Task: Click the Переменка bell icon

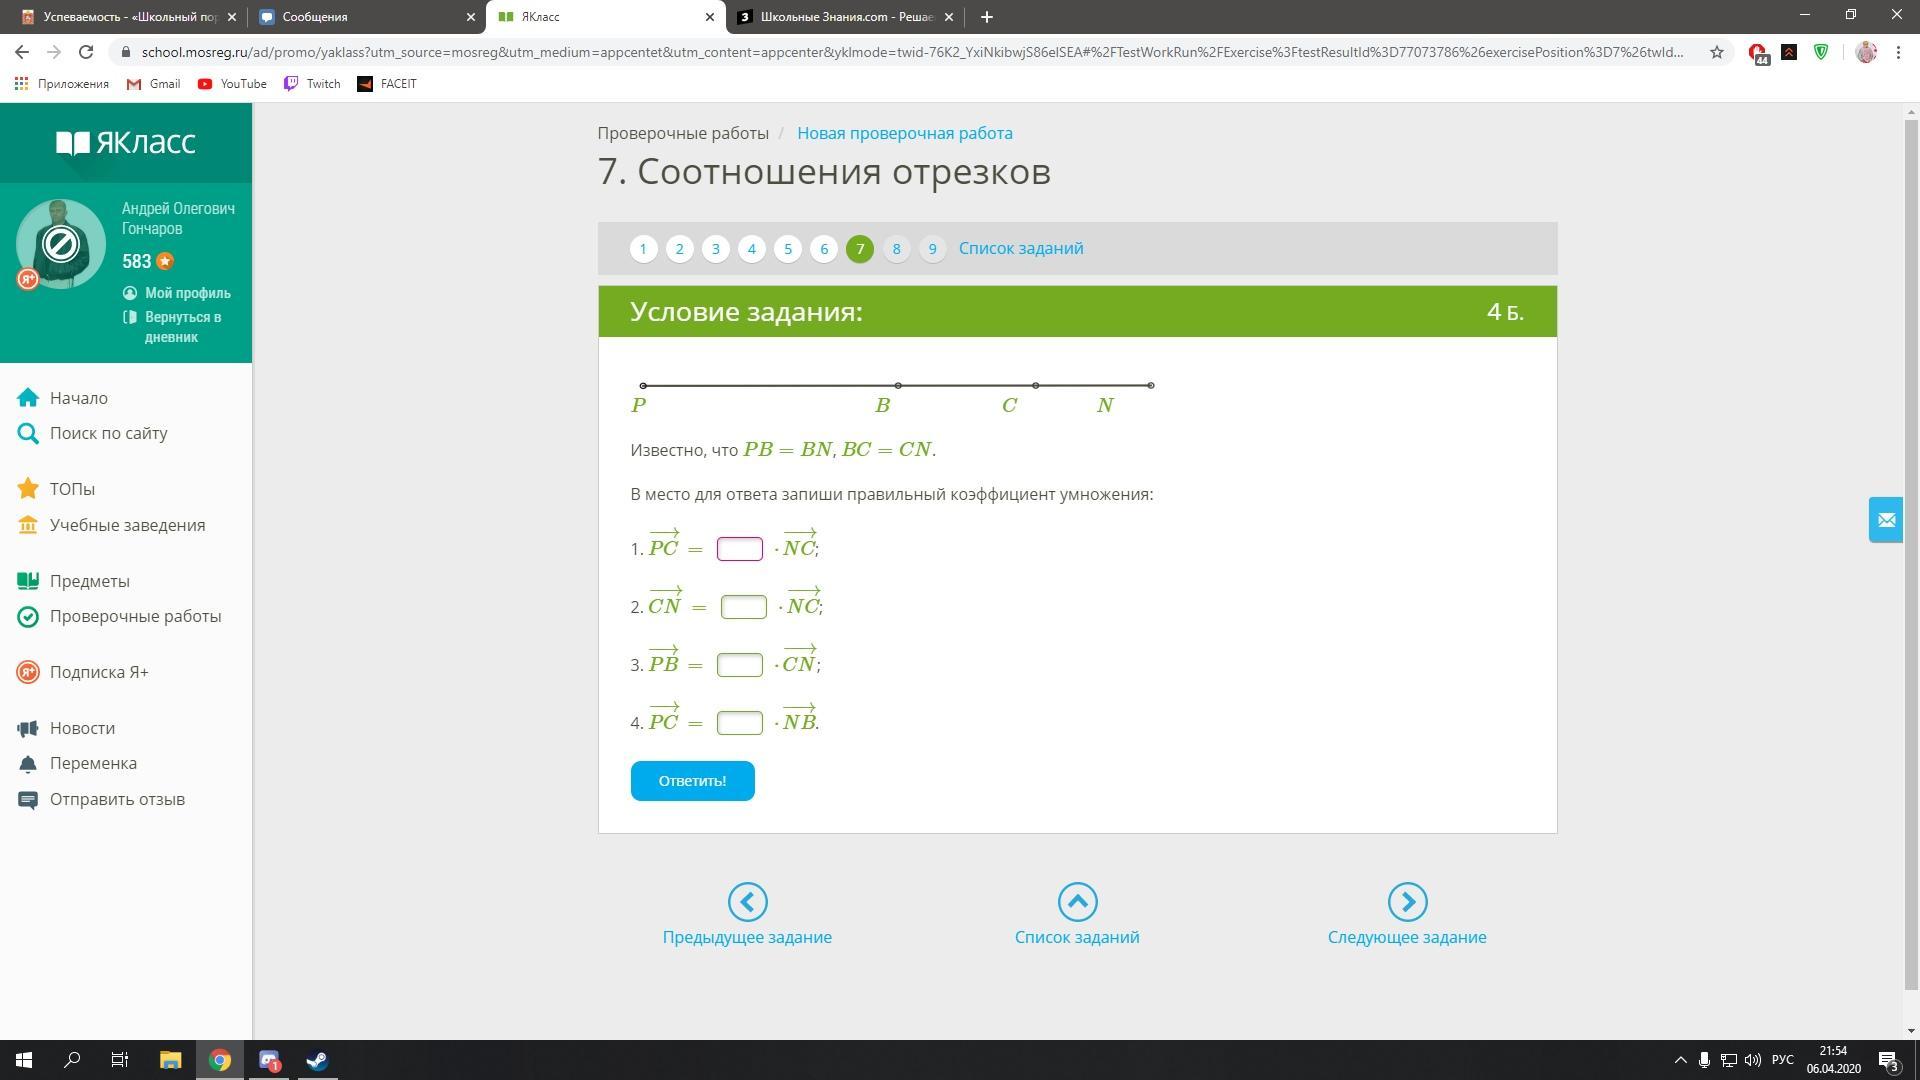Action: 28,763
